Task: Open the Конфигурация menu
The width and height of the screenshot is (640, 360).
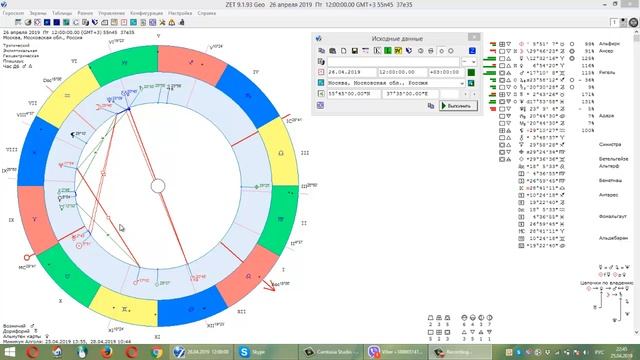Action: click(147, 13)
